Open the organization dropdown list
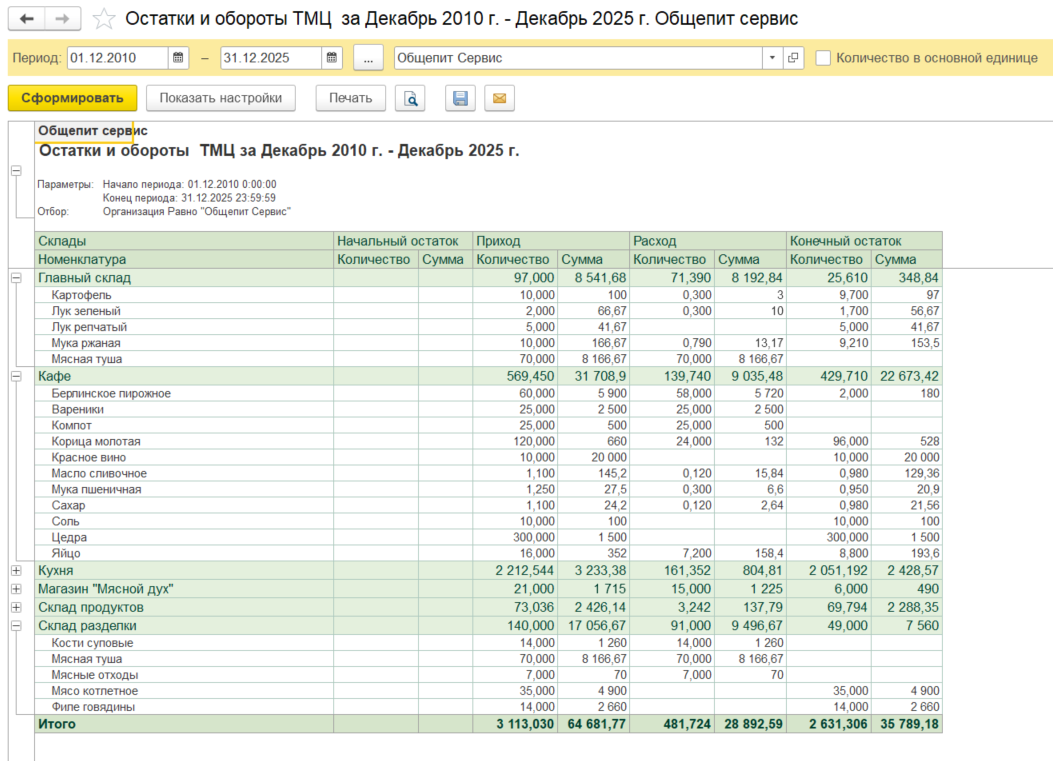 [x=771, y=58]
